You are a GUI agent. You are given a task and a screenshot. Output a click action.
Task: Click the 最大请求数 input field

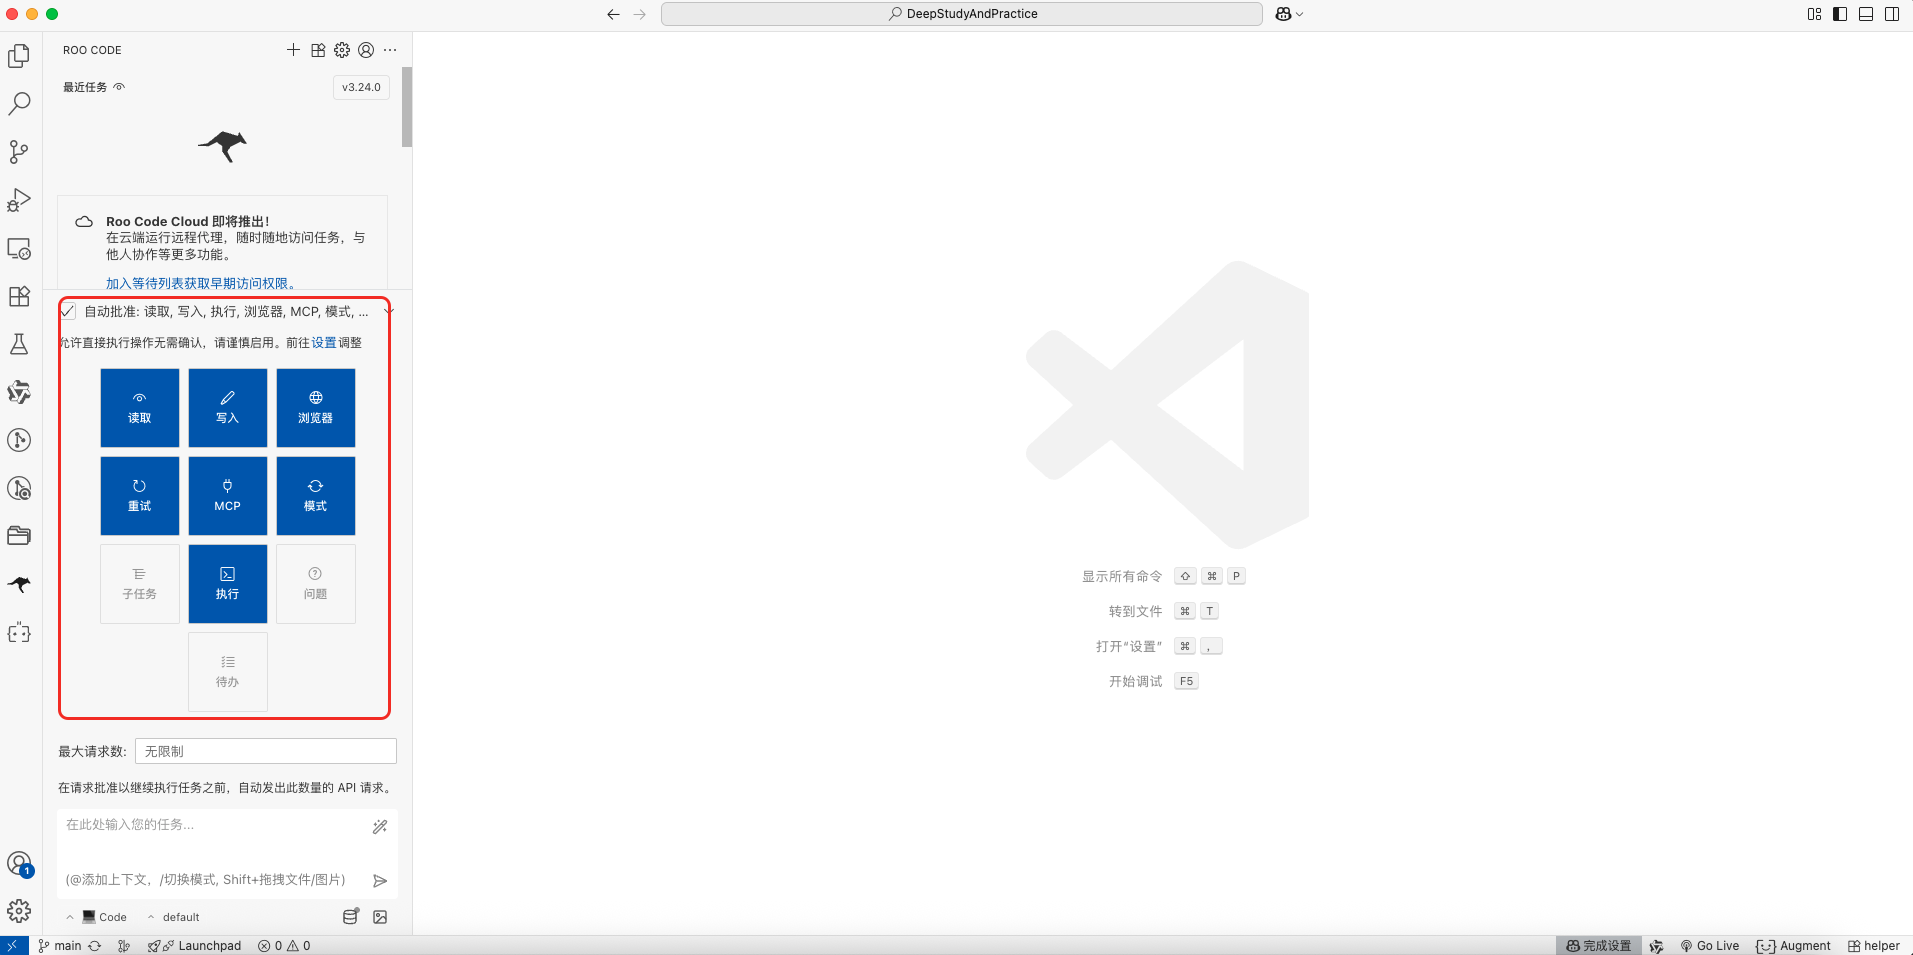pos(266,751)
